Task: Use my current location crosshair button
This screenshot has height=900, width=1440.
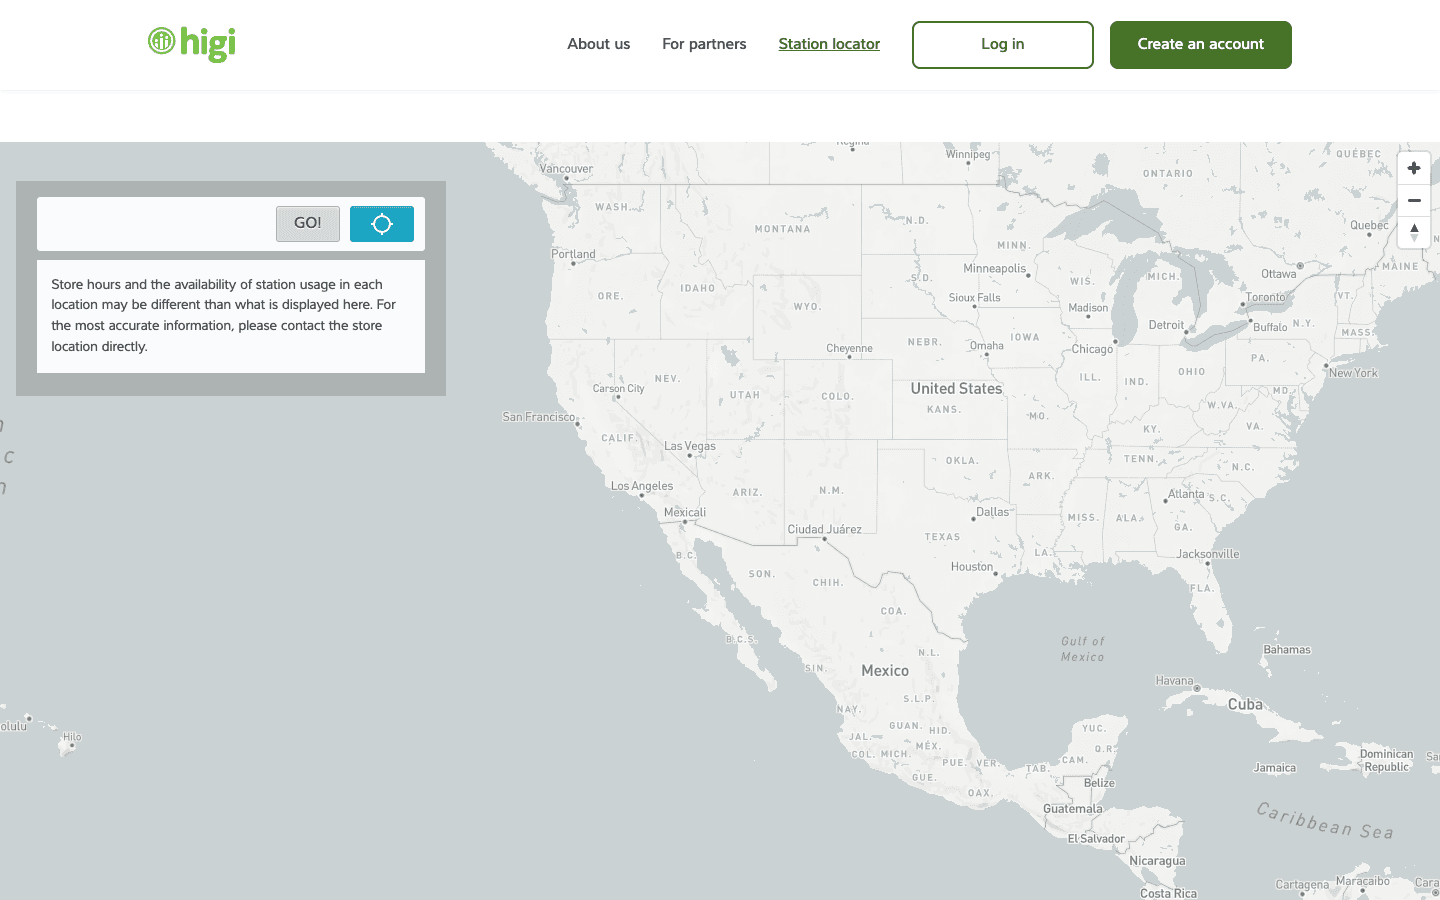Action: [x=382, y=224]
